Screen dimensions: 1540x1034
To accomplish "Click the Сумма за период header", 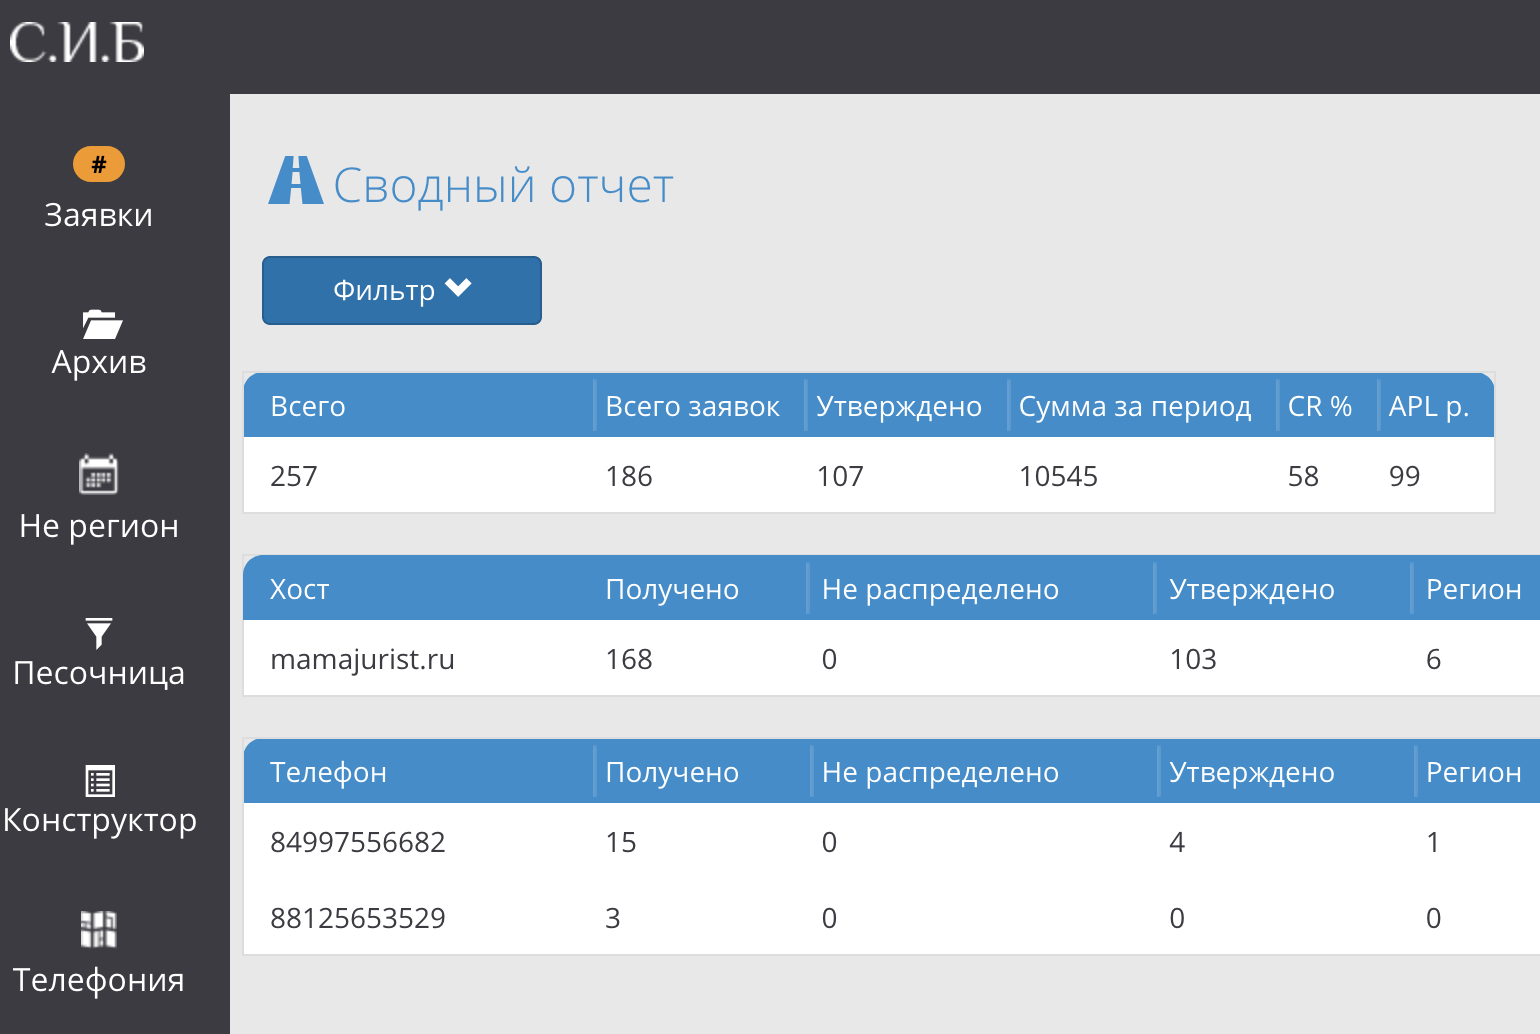I will 1135,406.
